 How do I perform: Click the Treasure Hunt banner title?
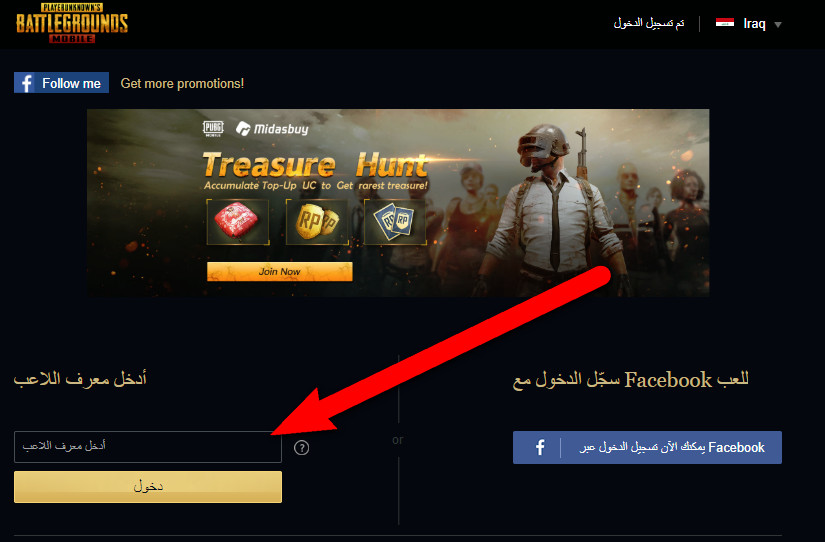(x=315, y=165)
